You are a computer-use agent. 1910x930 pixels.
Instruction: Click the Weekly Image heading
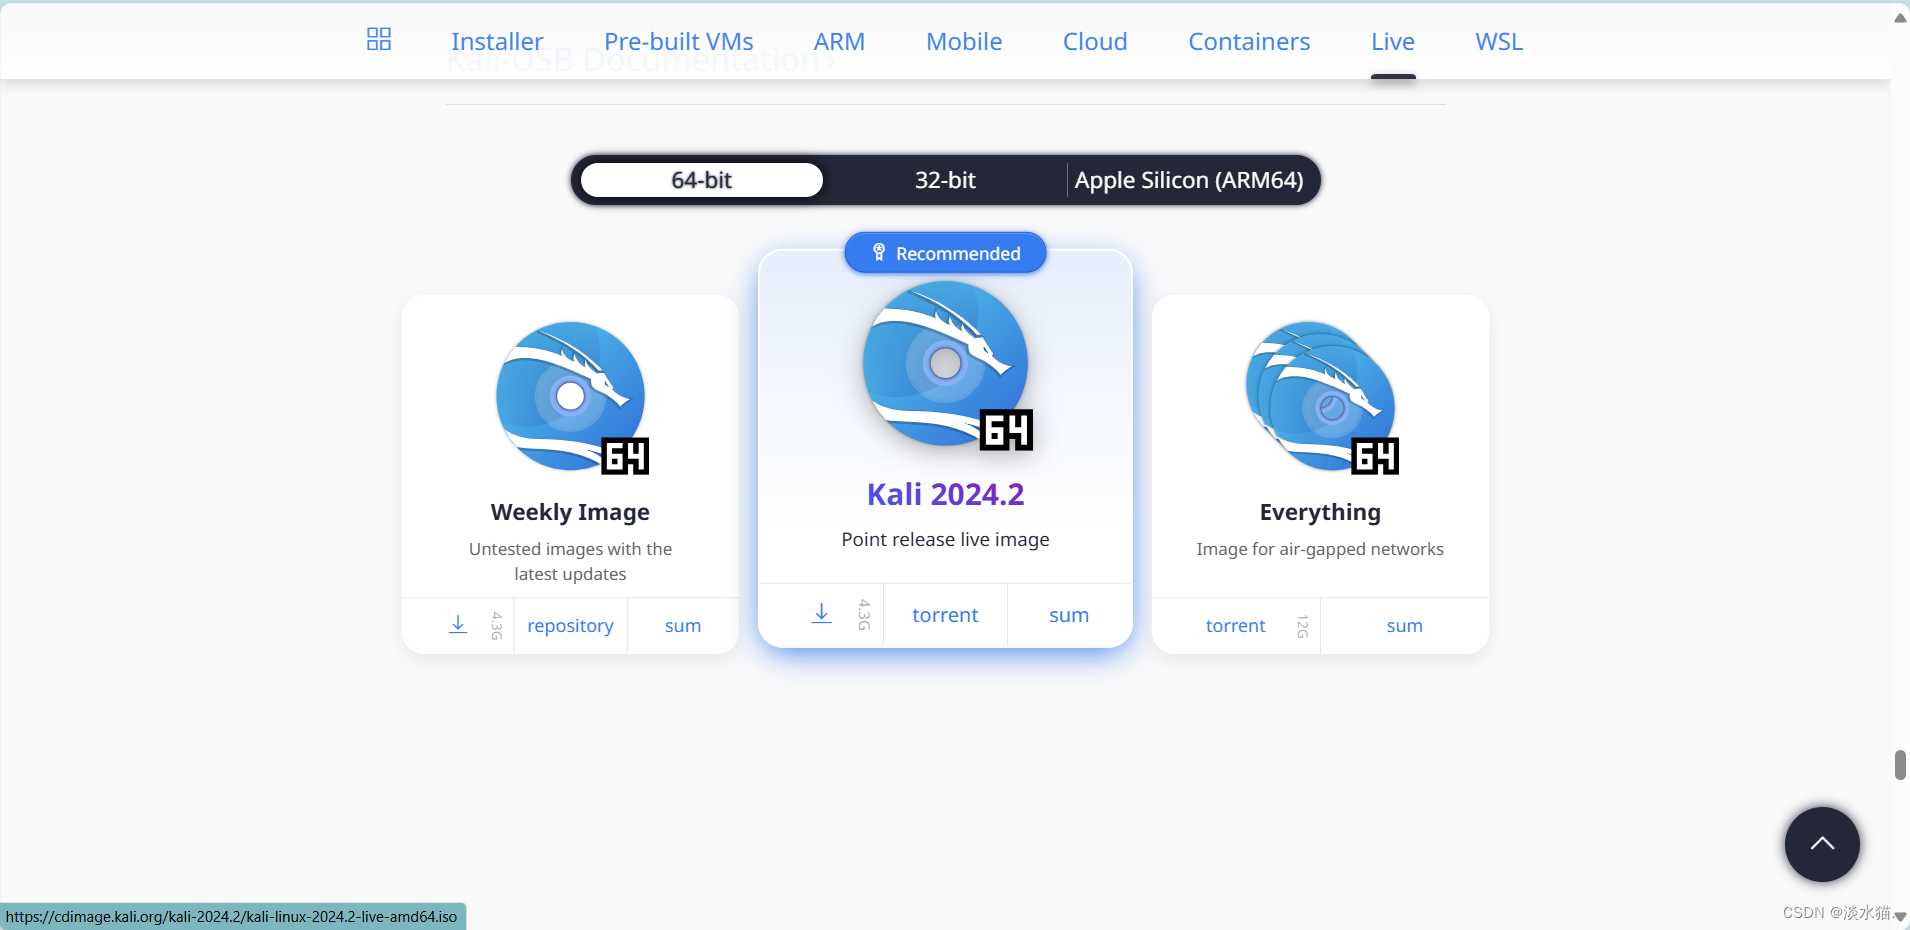tap(570, 512)
